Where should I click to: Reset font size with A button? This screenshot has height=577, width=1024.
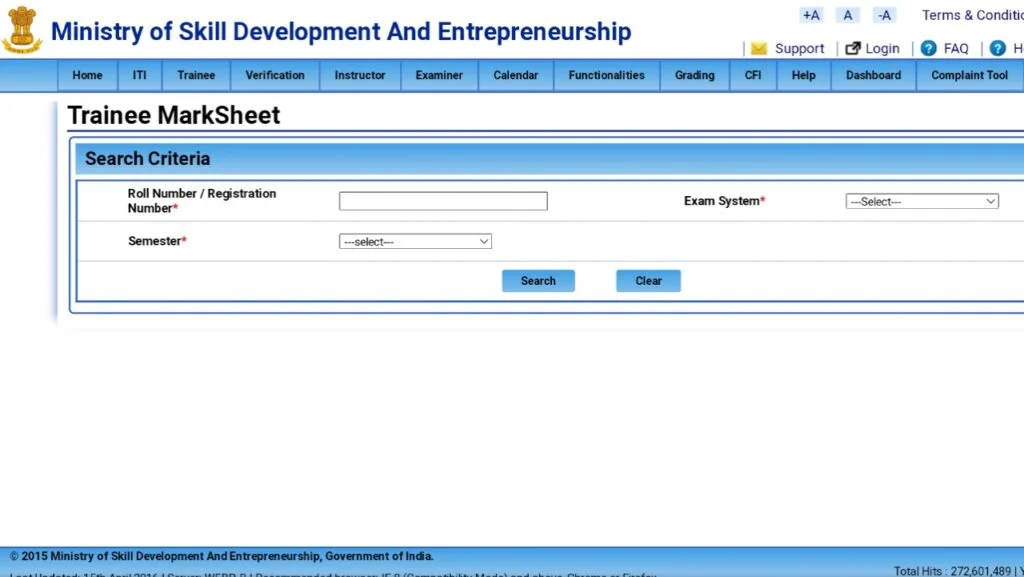click(x=848, y=15)
